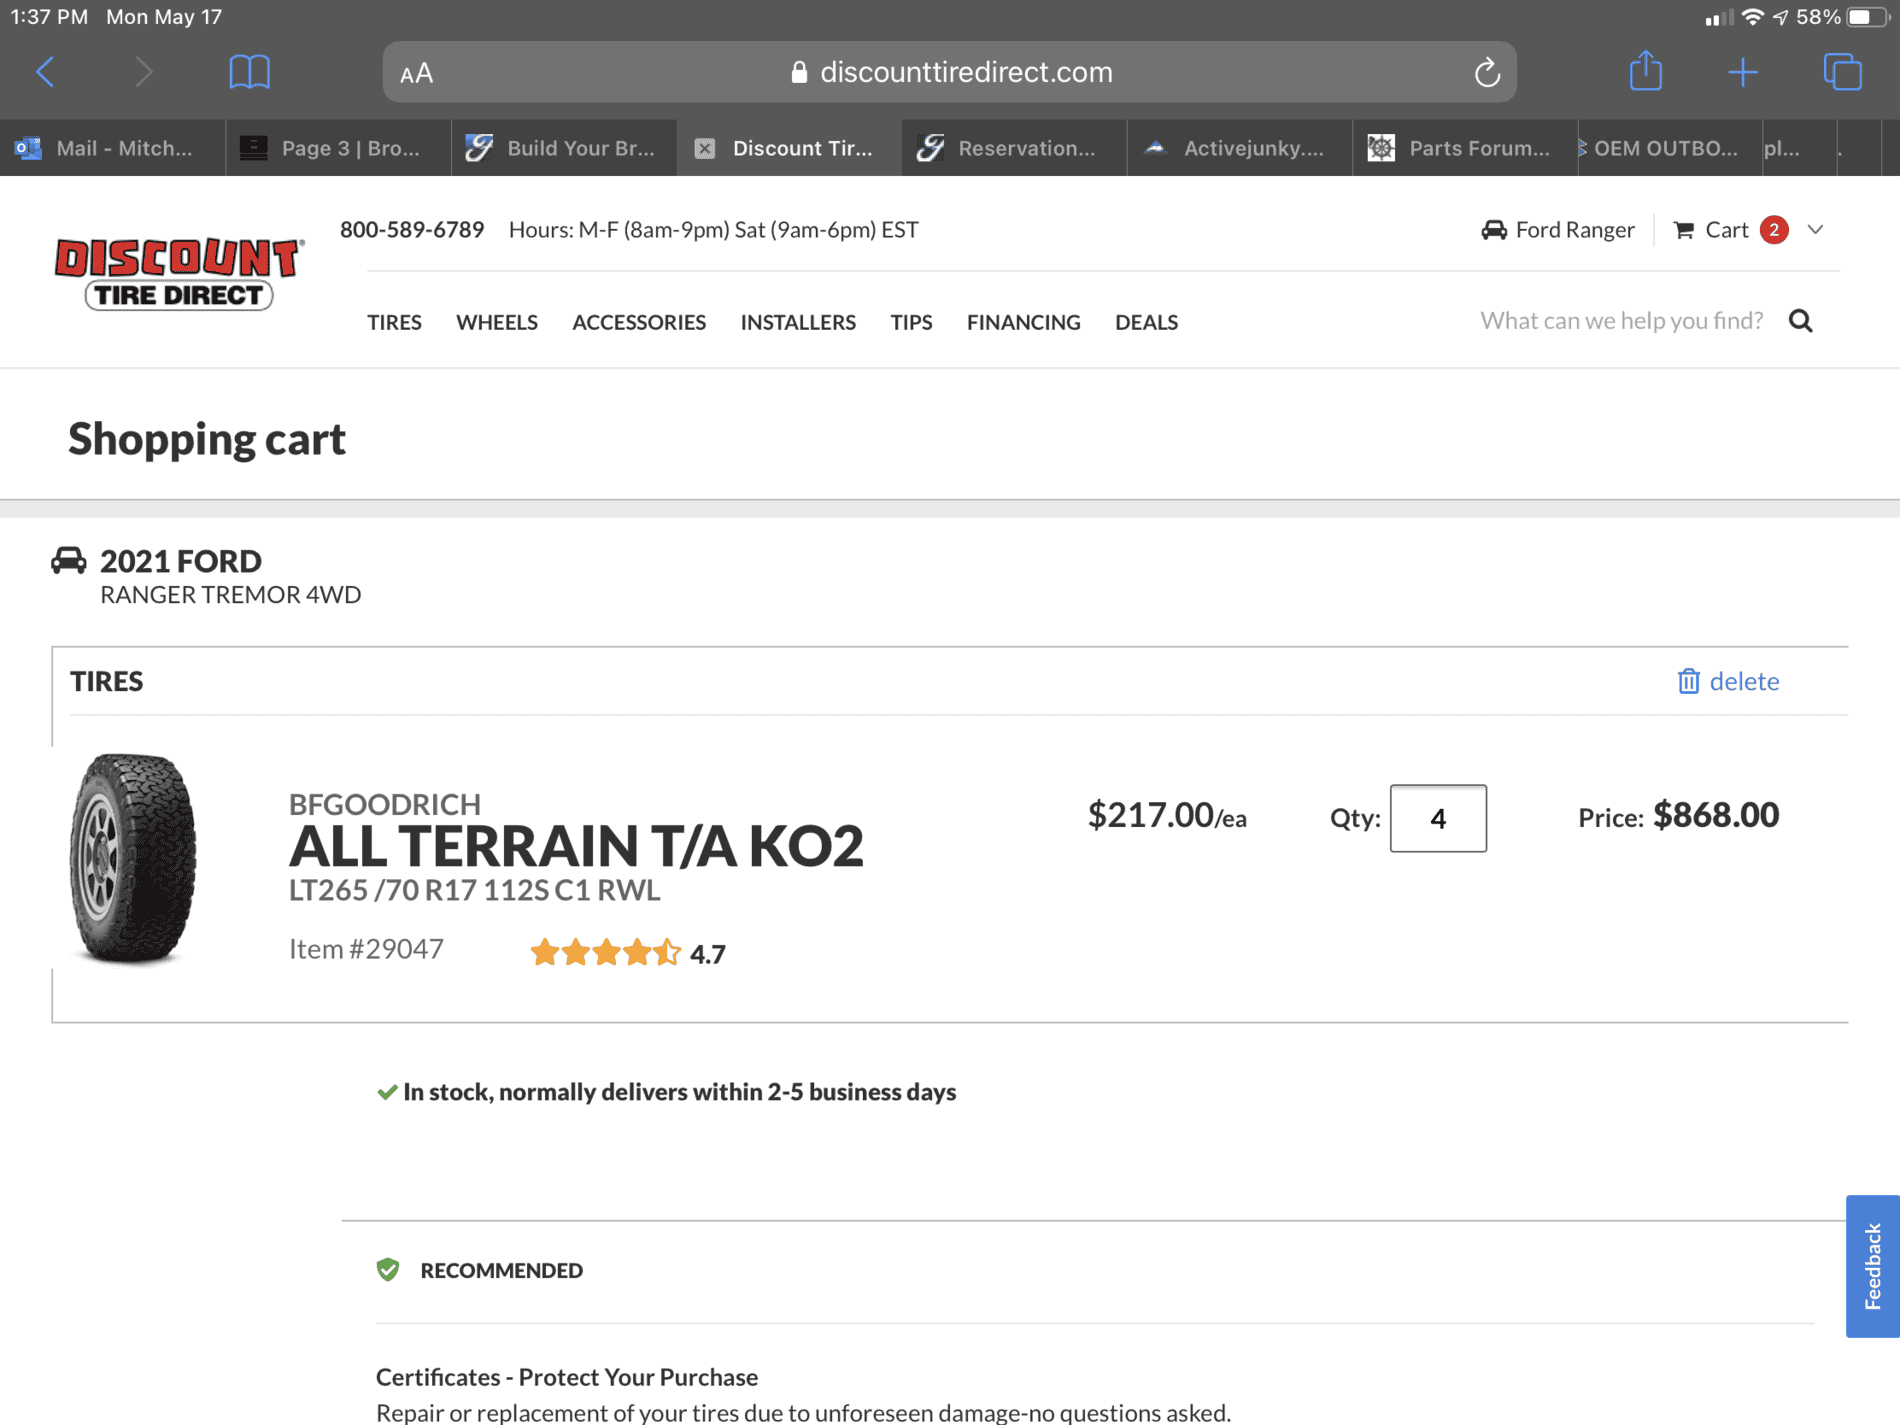Open the TIRES menu

(x=394, y=322)
